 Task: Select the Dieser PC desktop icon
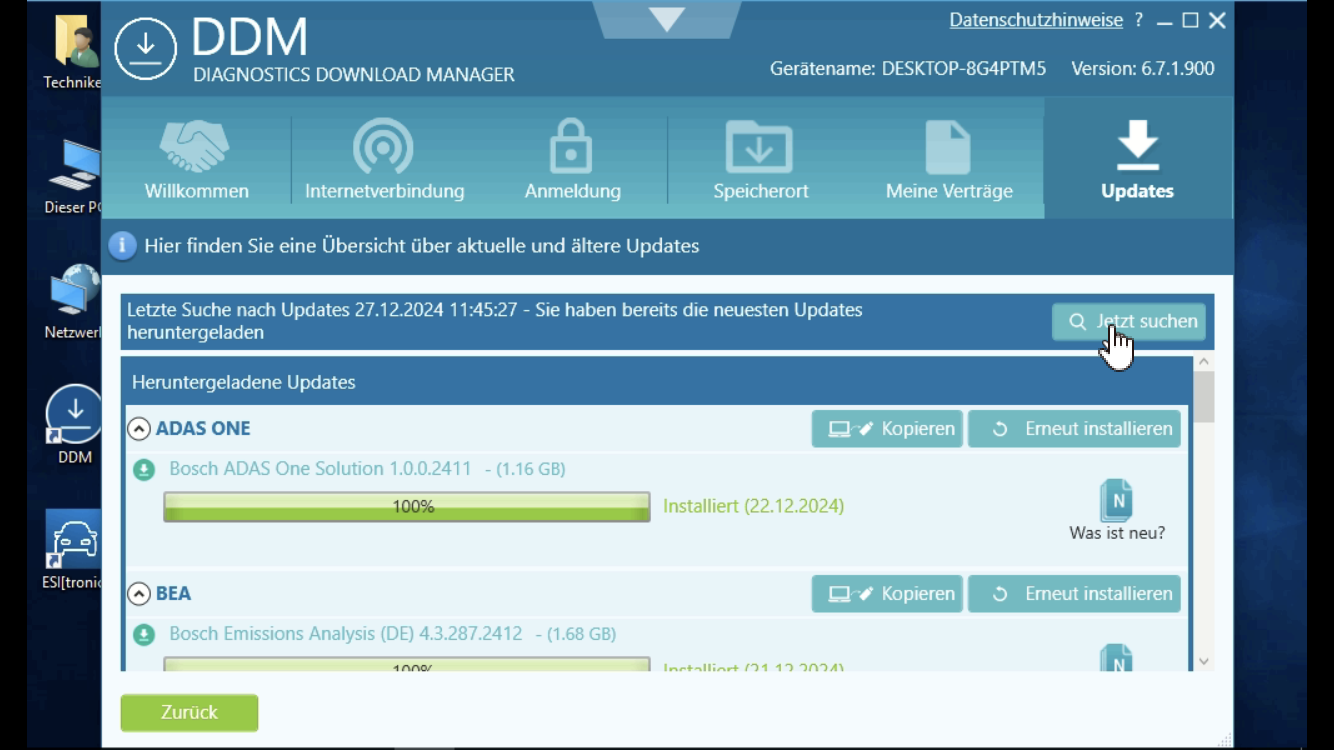tap(74, 176)
